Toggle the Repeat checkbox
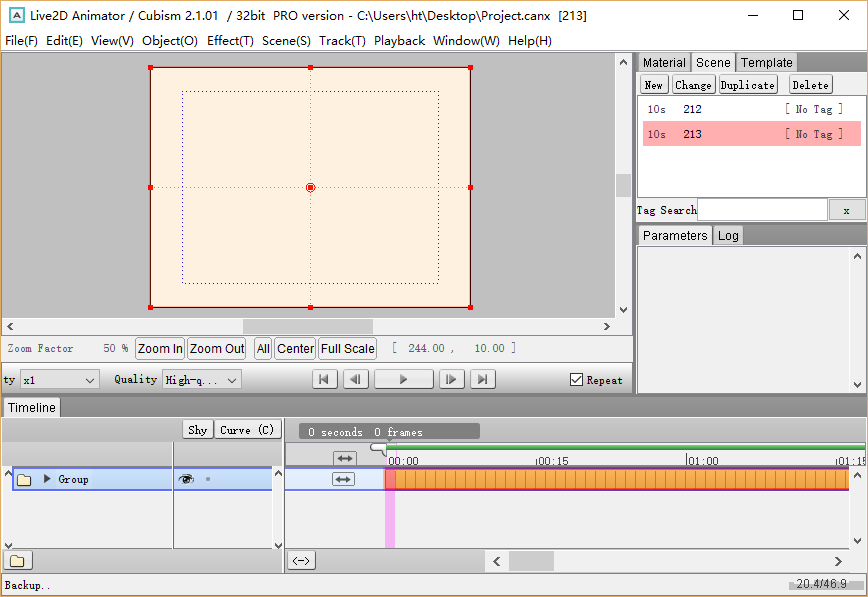 pos(576,380)
